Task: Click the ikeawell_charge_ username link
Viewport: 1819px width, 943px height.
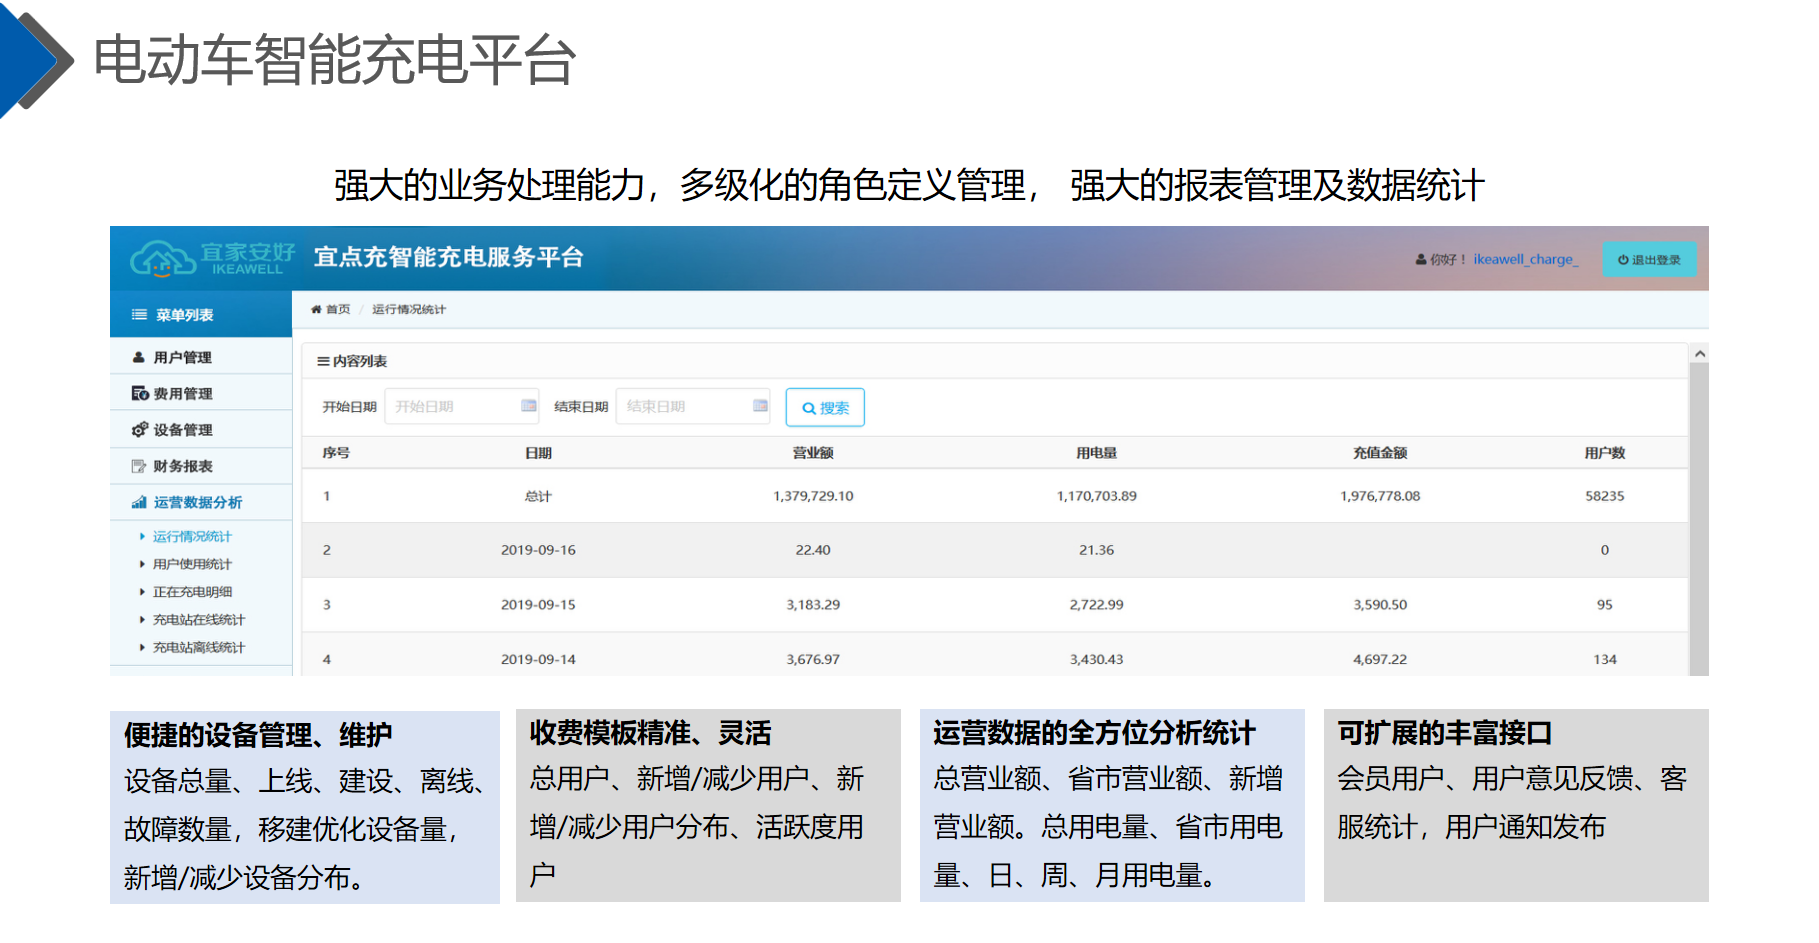Action: (x=1524, y=259)
